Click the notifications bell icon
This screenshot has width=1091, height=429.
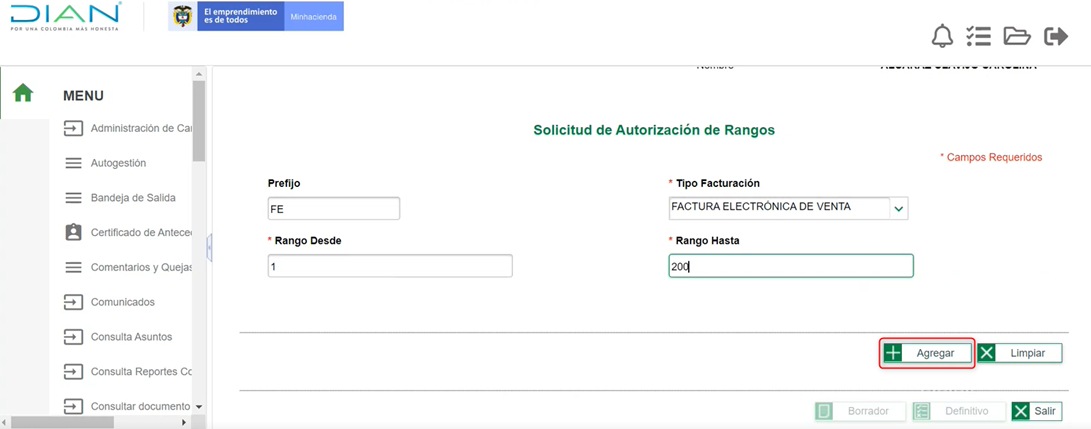point(942,37)
